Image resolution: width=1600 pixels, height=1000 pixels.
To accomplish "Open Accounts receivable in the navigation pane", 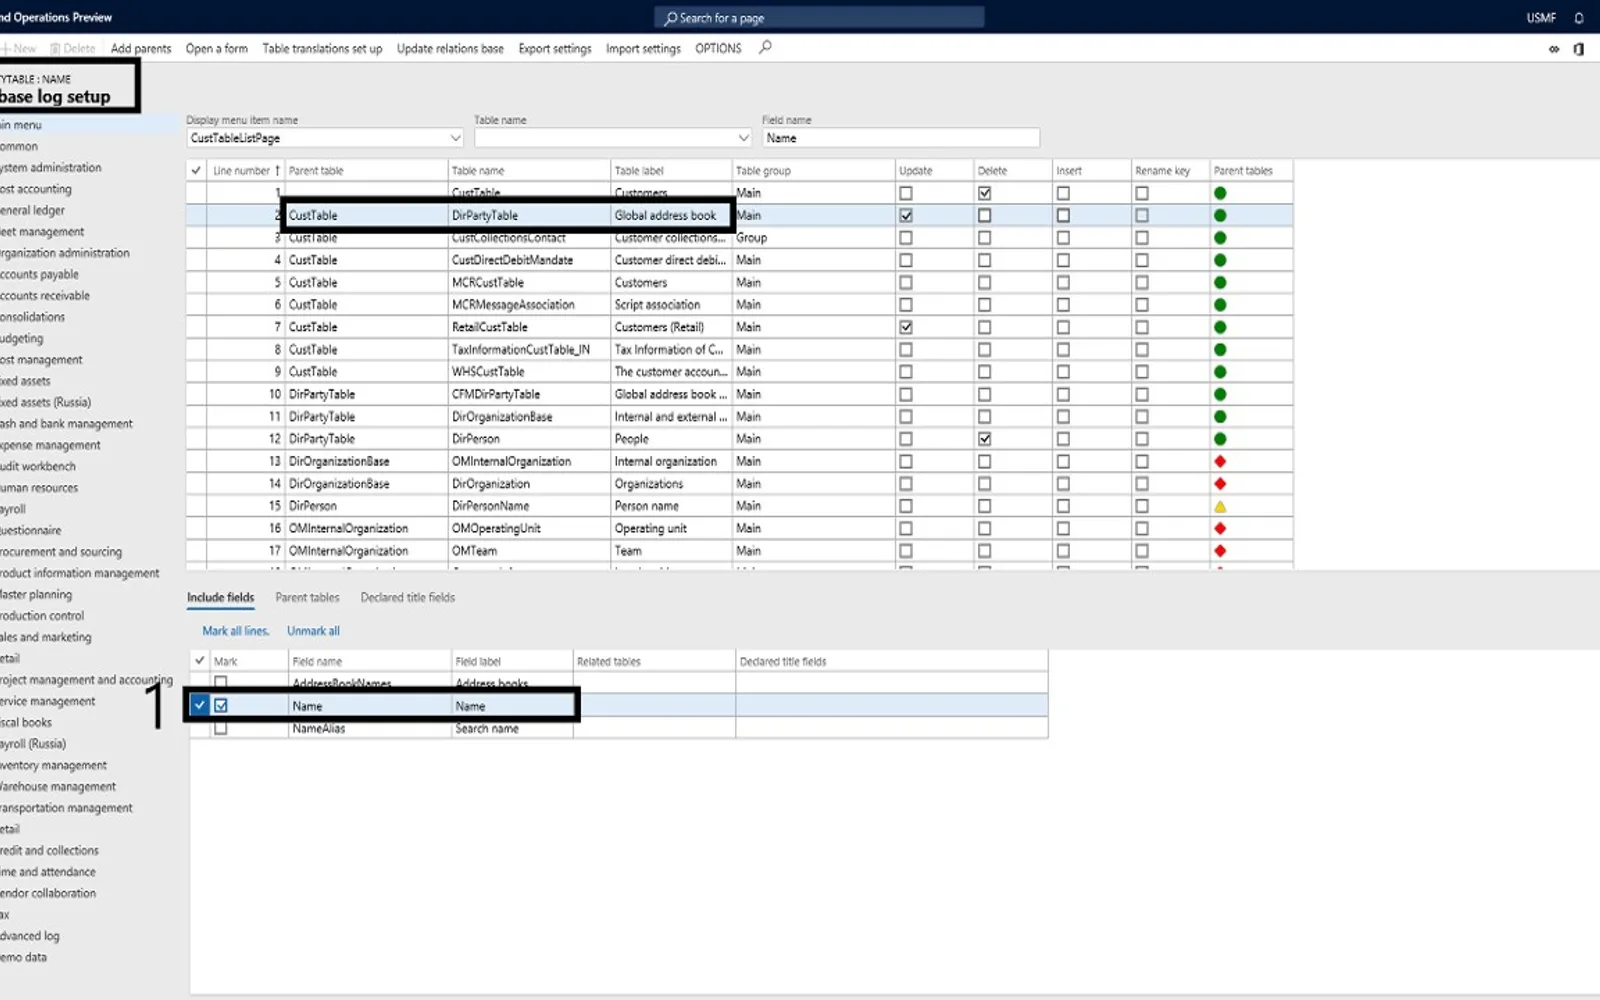I will coord(45,296).
